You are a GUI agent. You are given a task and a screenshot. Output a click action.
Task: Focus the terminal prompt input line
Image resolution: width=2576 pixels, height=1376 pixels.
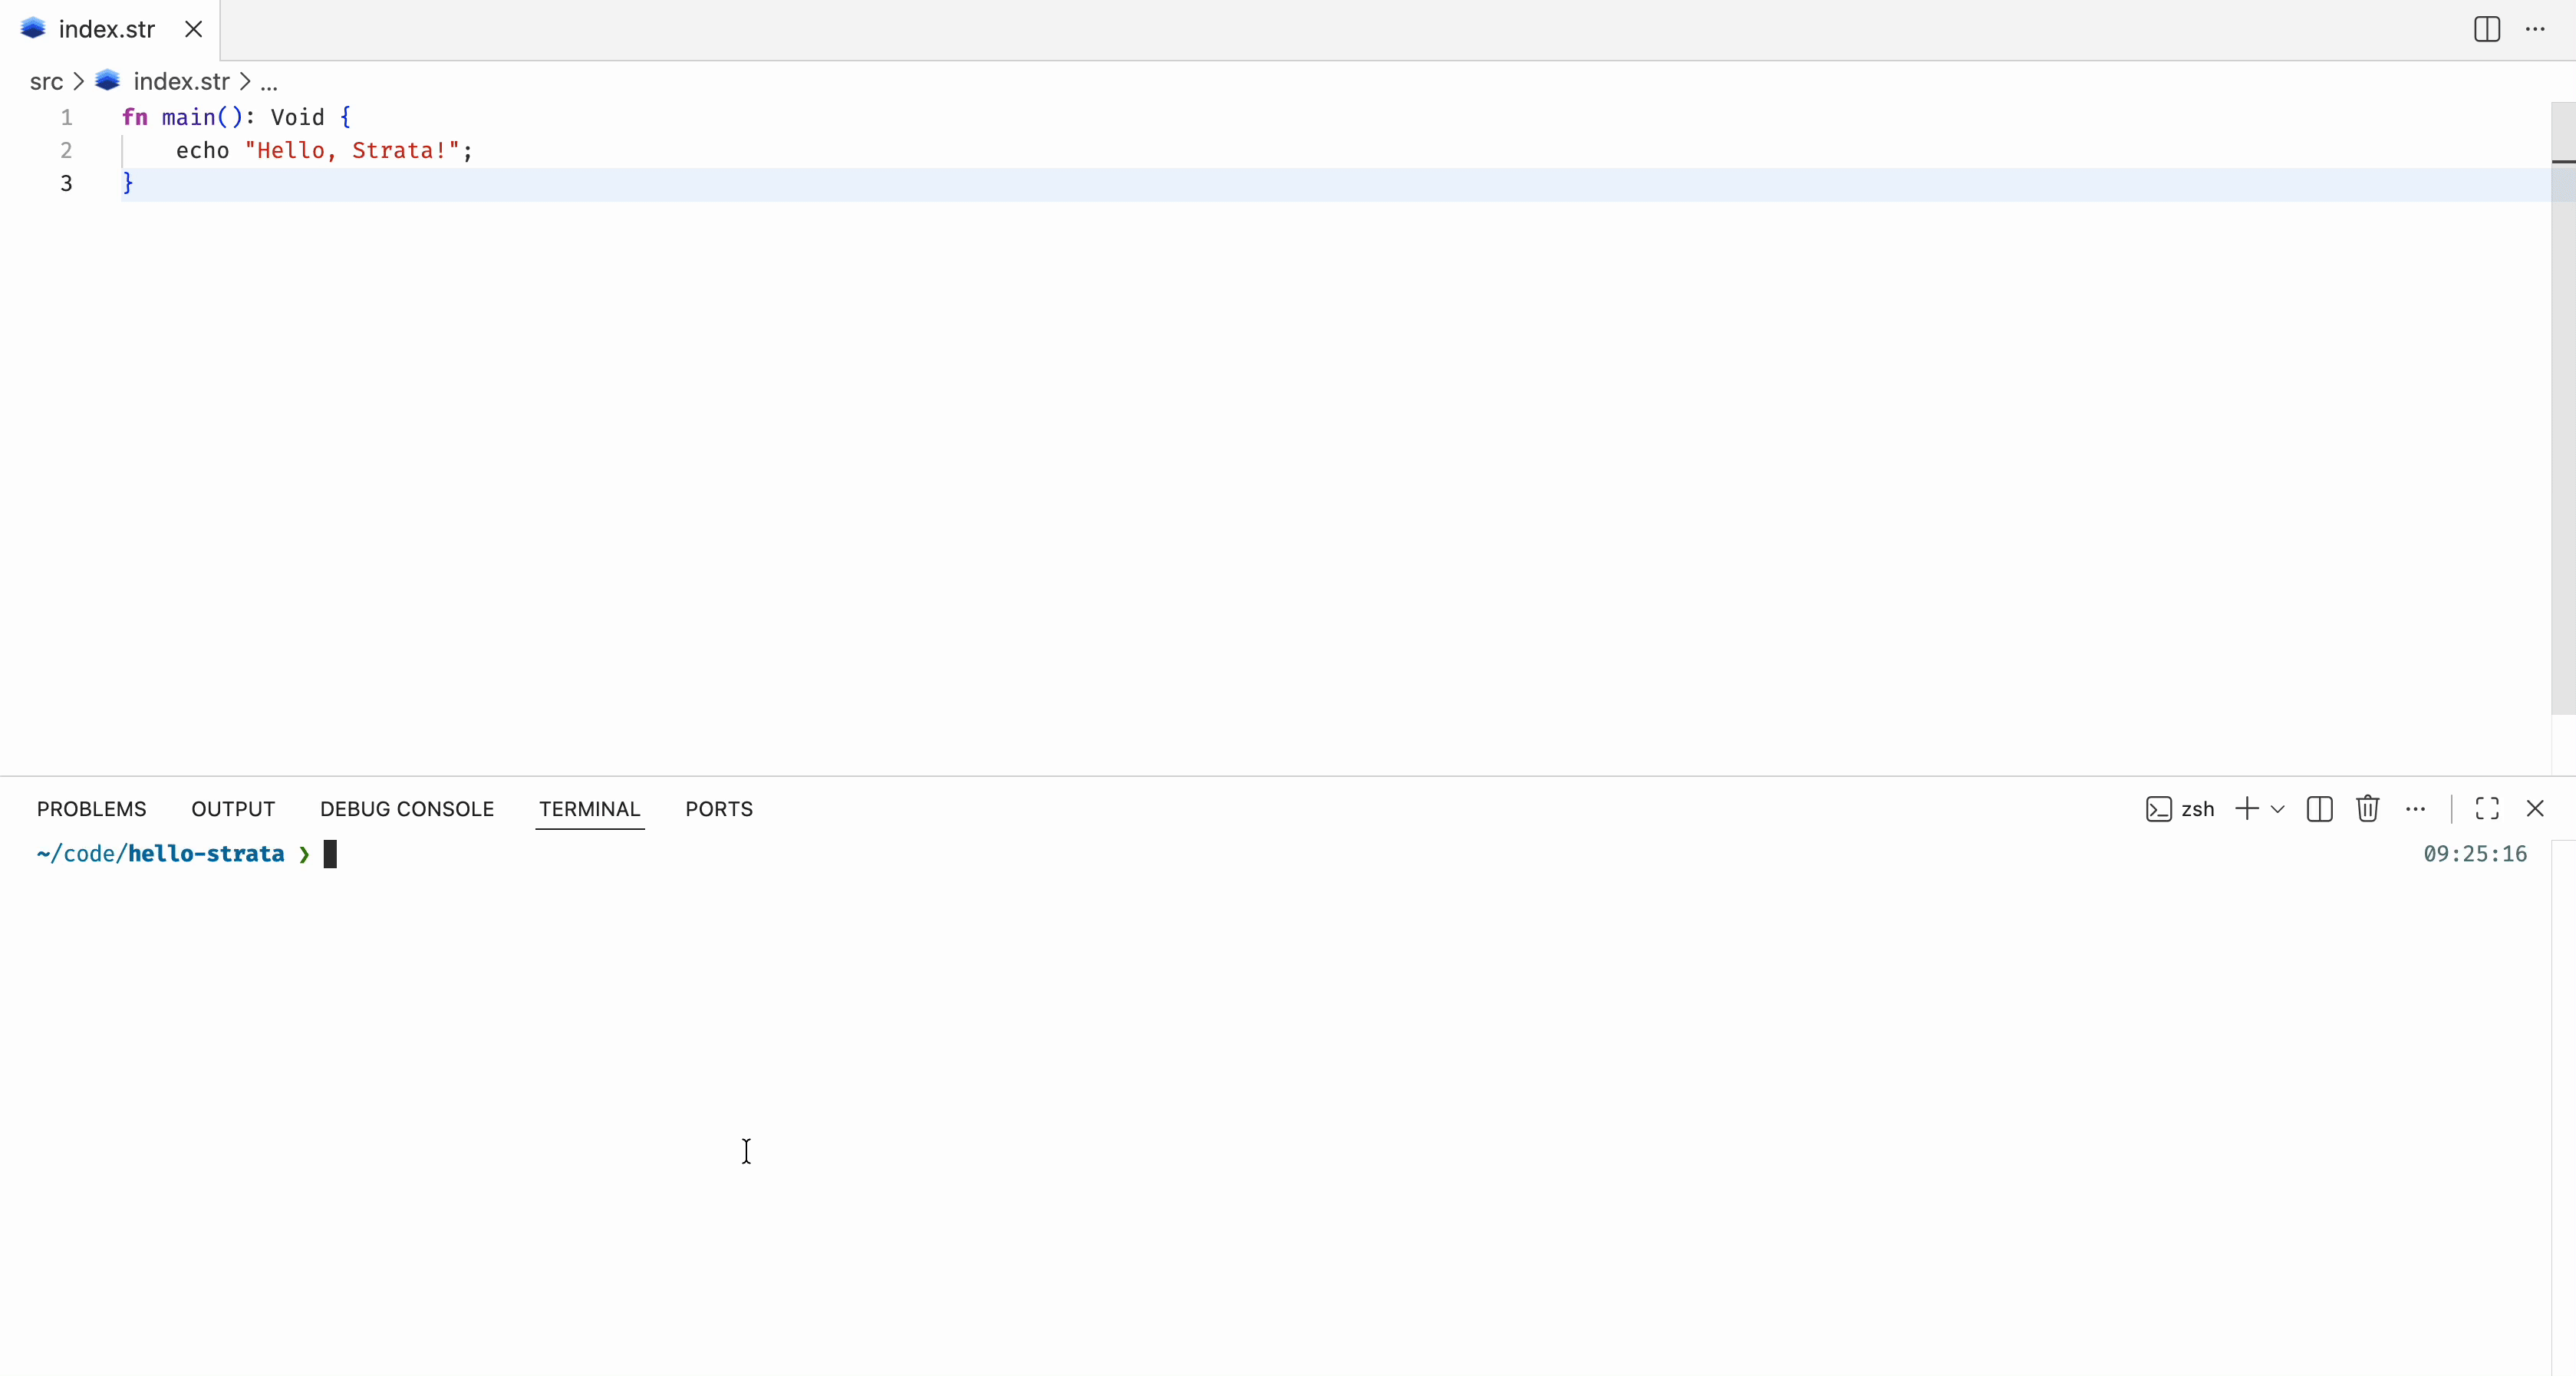coord(331,854)
